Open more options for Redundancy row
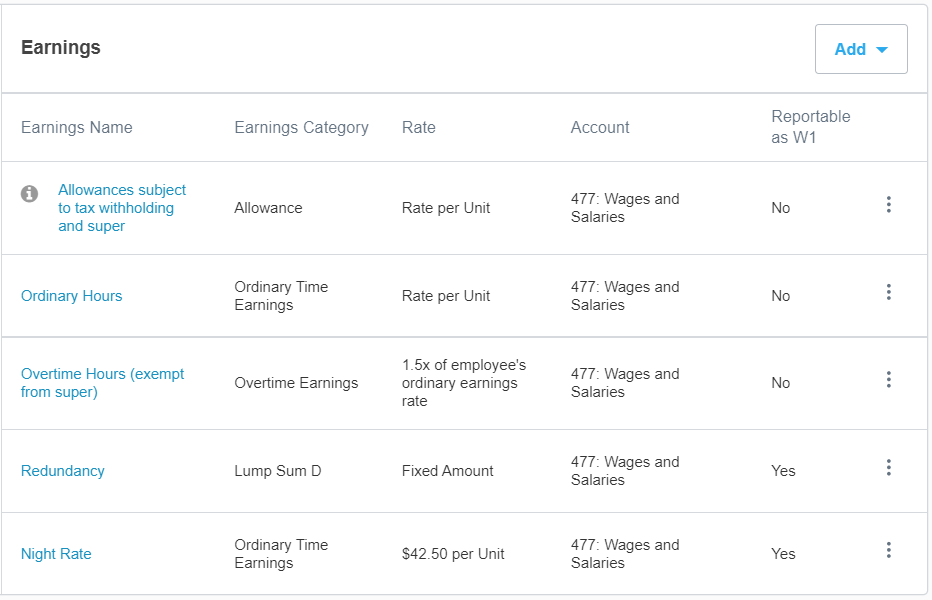Image resolution: width=932 pixels, height=600 pixels. (888, 468)
